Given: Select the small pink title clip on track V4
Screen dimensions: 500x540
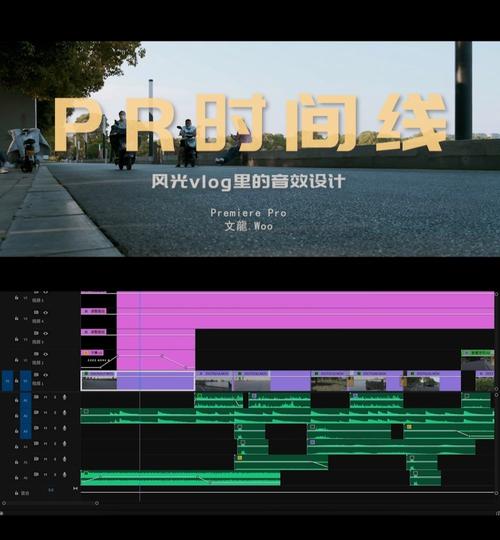Looking at the screenshot, I should [x=94, y=311].
